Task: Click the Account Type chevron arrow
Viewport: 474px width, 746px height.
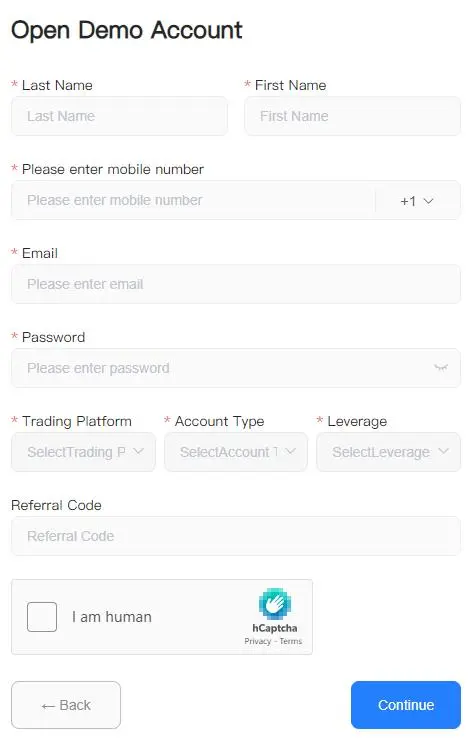Action: point(290,451)
